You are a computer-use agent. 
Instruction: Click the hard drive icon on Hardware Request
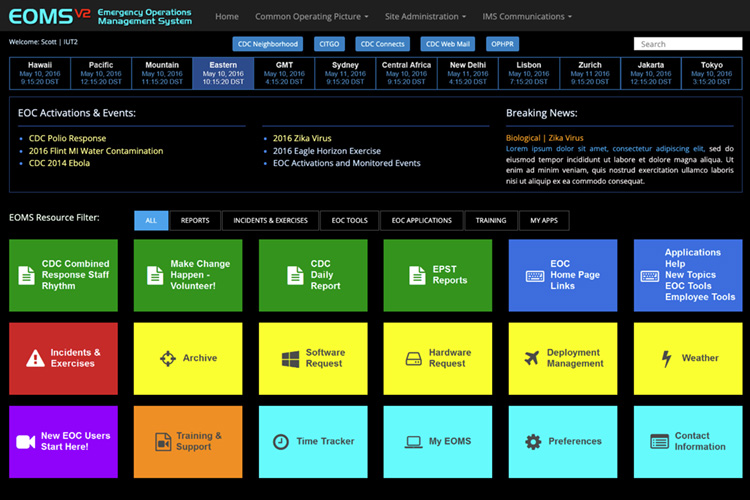pos(413,358)
